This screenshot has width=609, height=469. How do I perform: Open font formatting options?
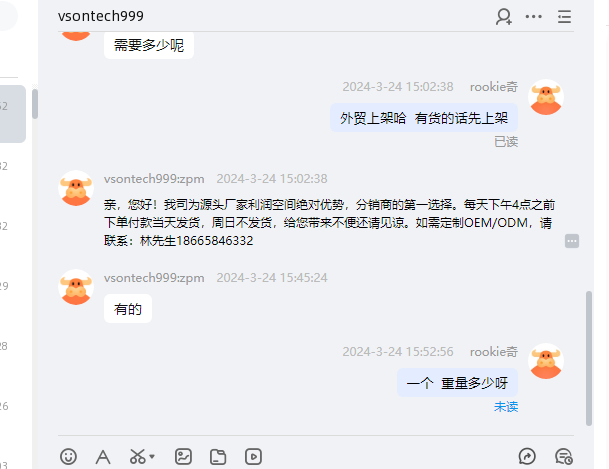tap(103, 457)
